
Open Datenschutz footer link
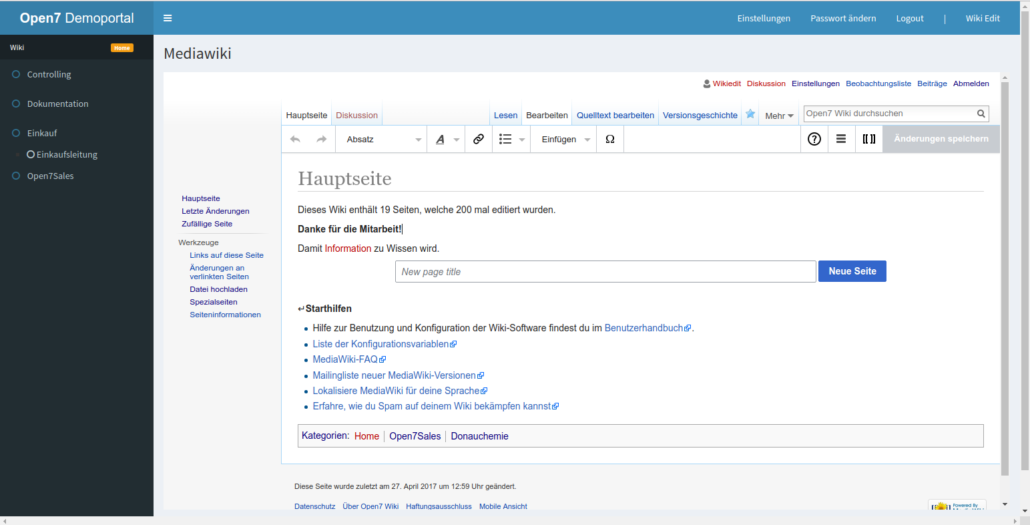(315, 507)
